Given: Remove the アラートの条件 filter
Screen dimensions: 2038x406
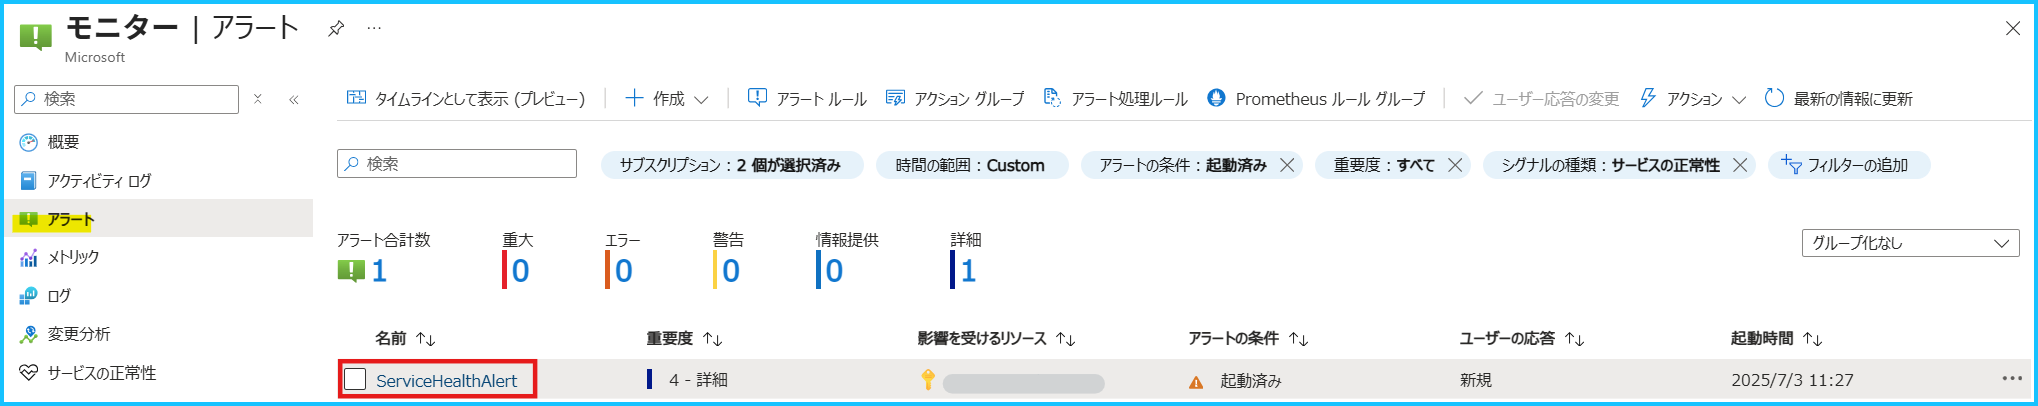Looking at the screenshot, I should (x=1287, y=165).
